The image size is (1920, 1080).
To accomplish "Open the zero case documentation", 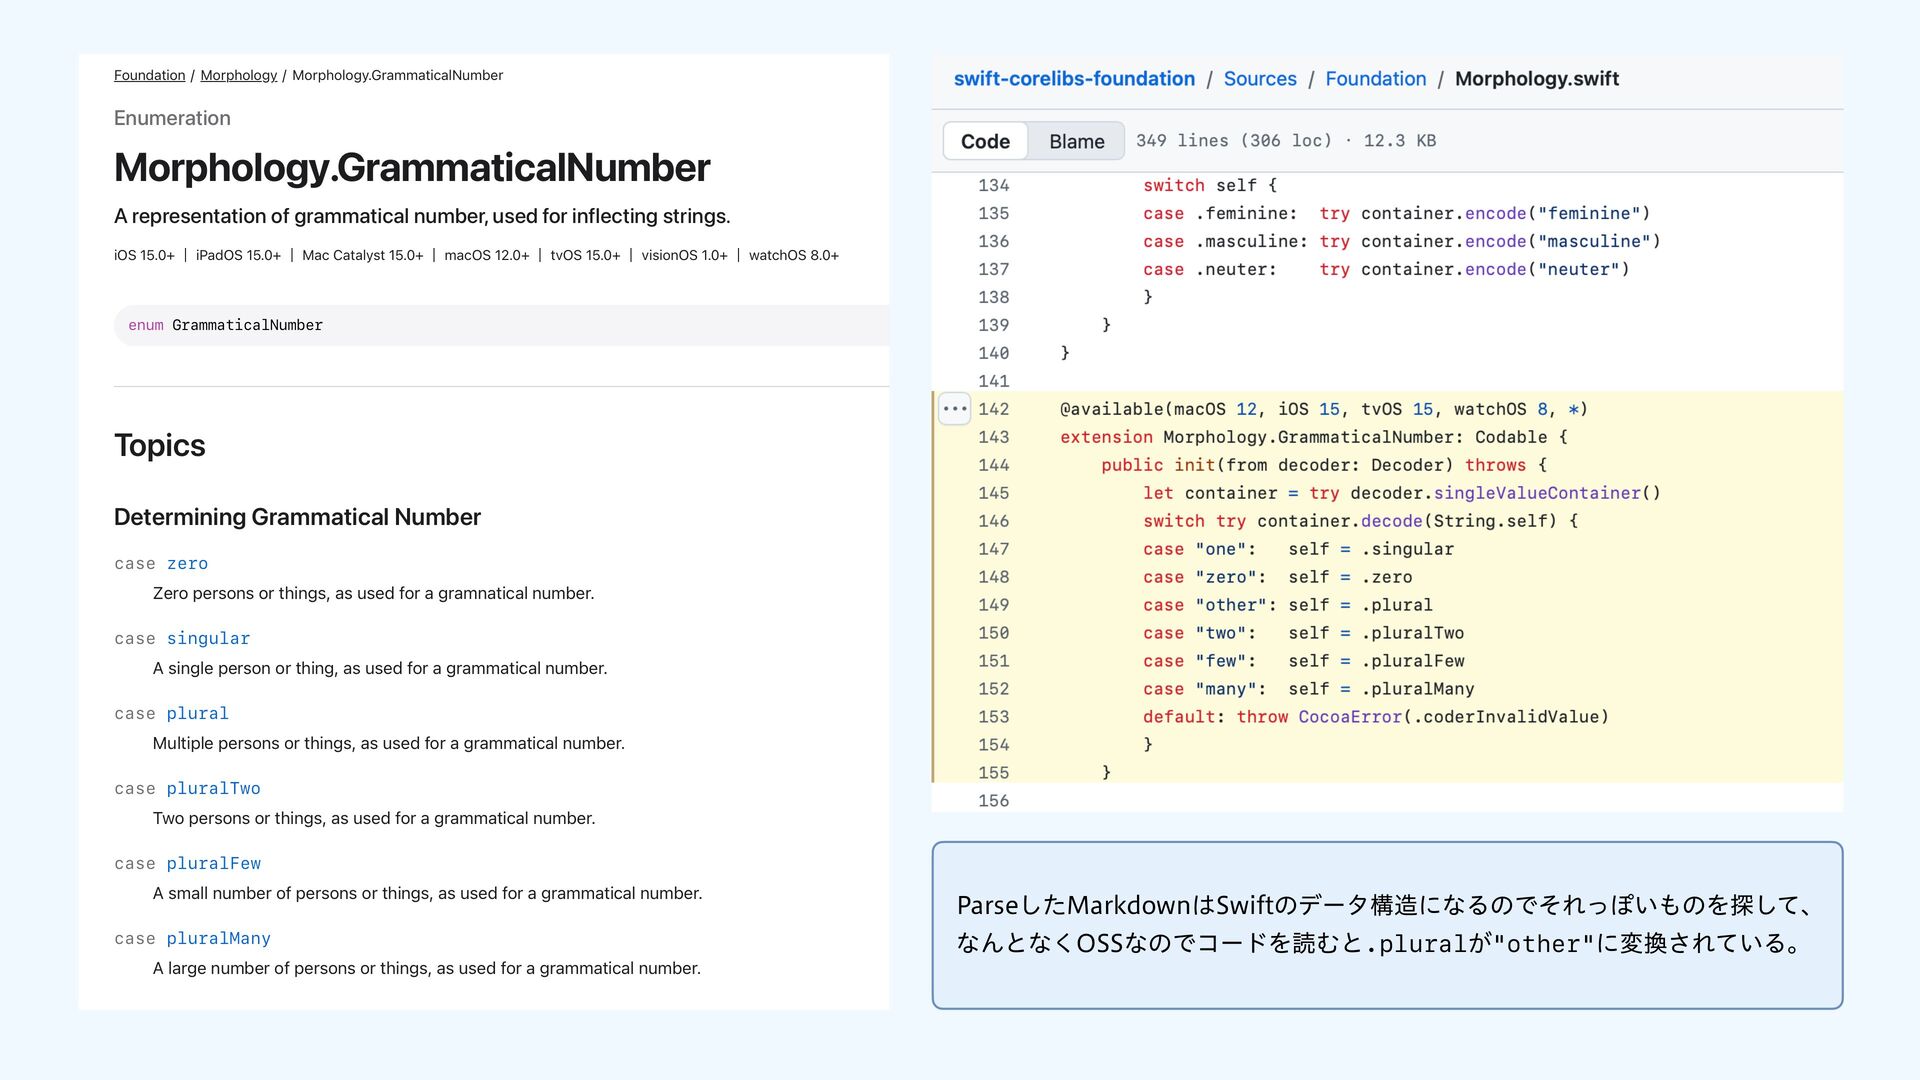I will [187, 564].
